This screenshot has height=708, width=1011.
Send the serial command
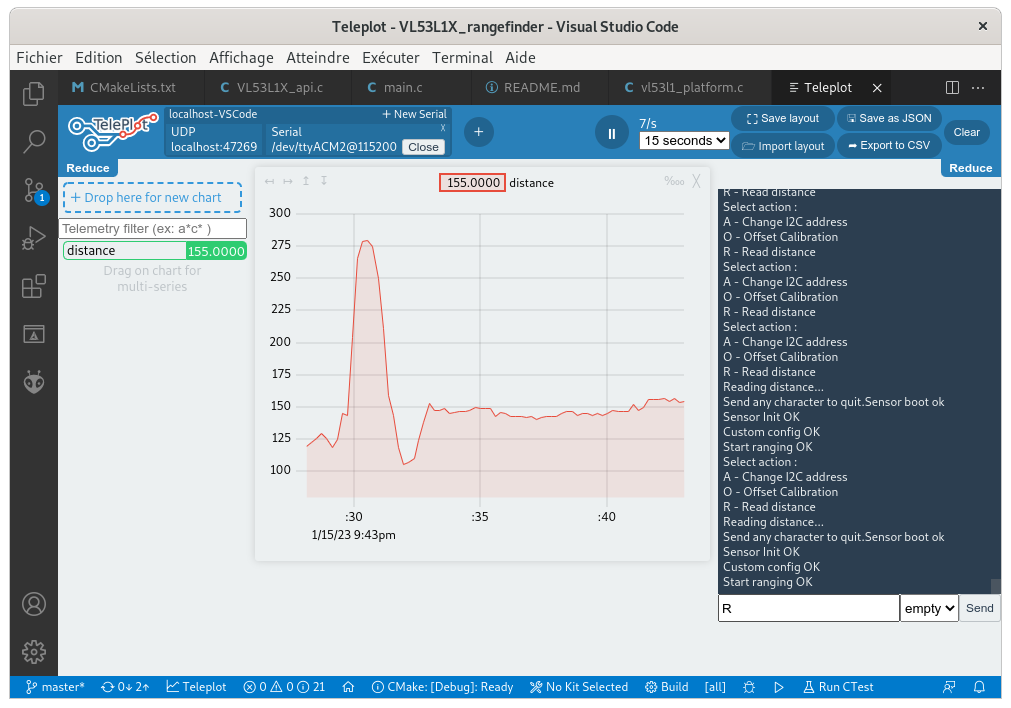click(x=979, y=608)
